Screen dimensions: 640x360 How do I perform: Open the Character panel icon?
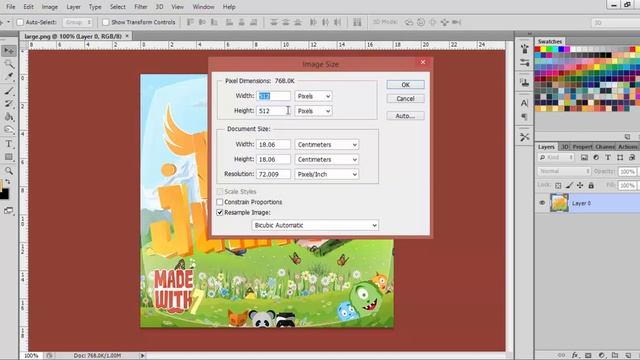point(524,103)
